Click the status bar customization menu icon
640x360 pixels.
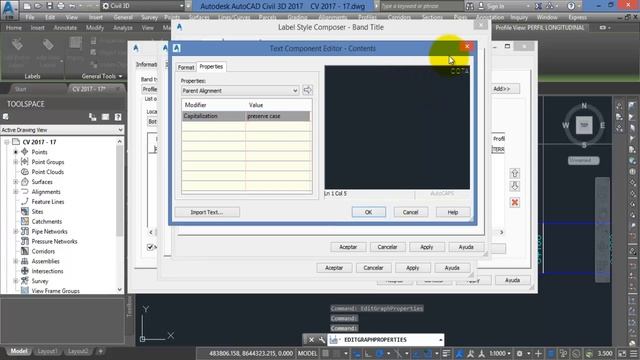click(634, 353)
